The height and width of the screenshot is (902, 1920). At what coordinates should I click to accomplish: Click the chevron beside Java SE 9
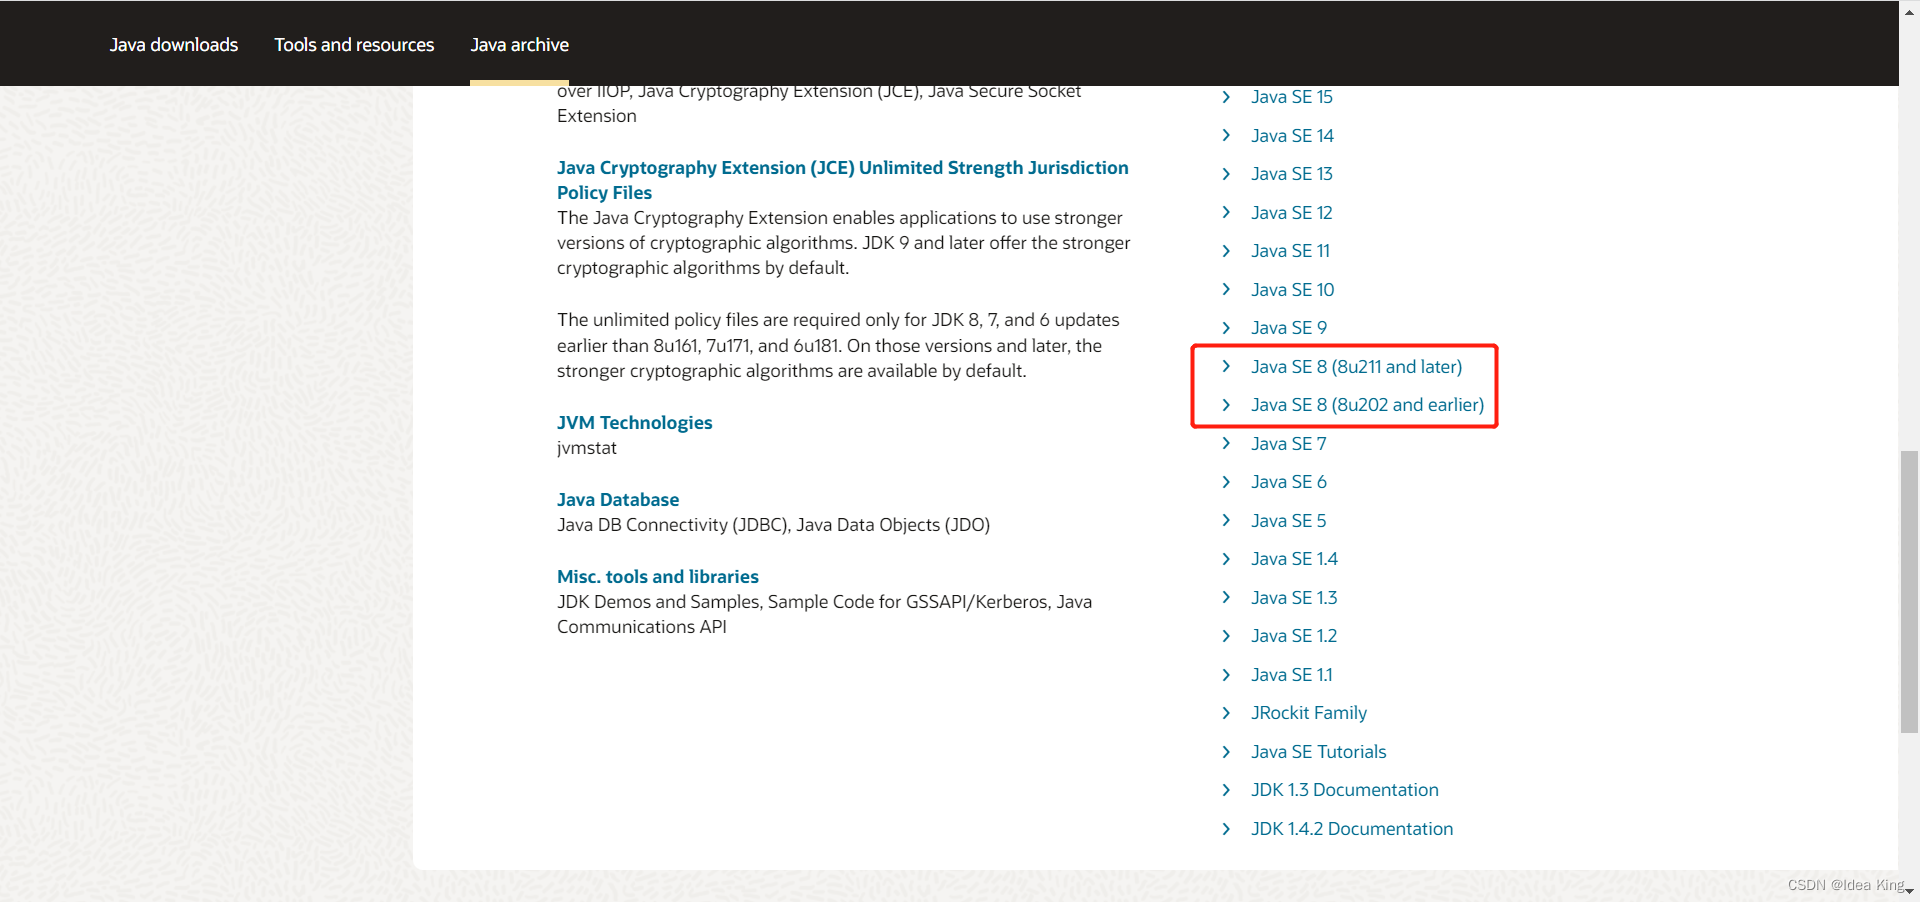(1226, 328)
